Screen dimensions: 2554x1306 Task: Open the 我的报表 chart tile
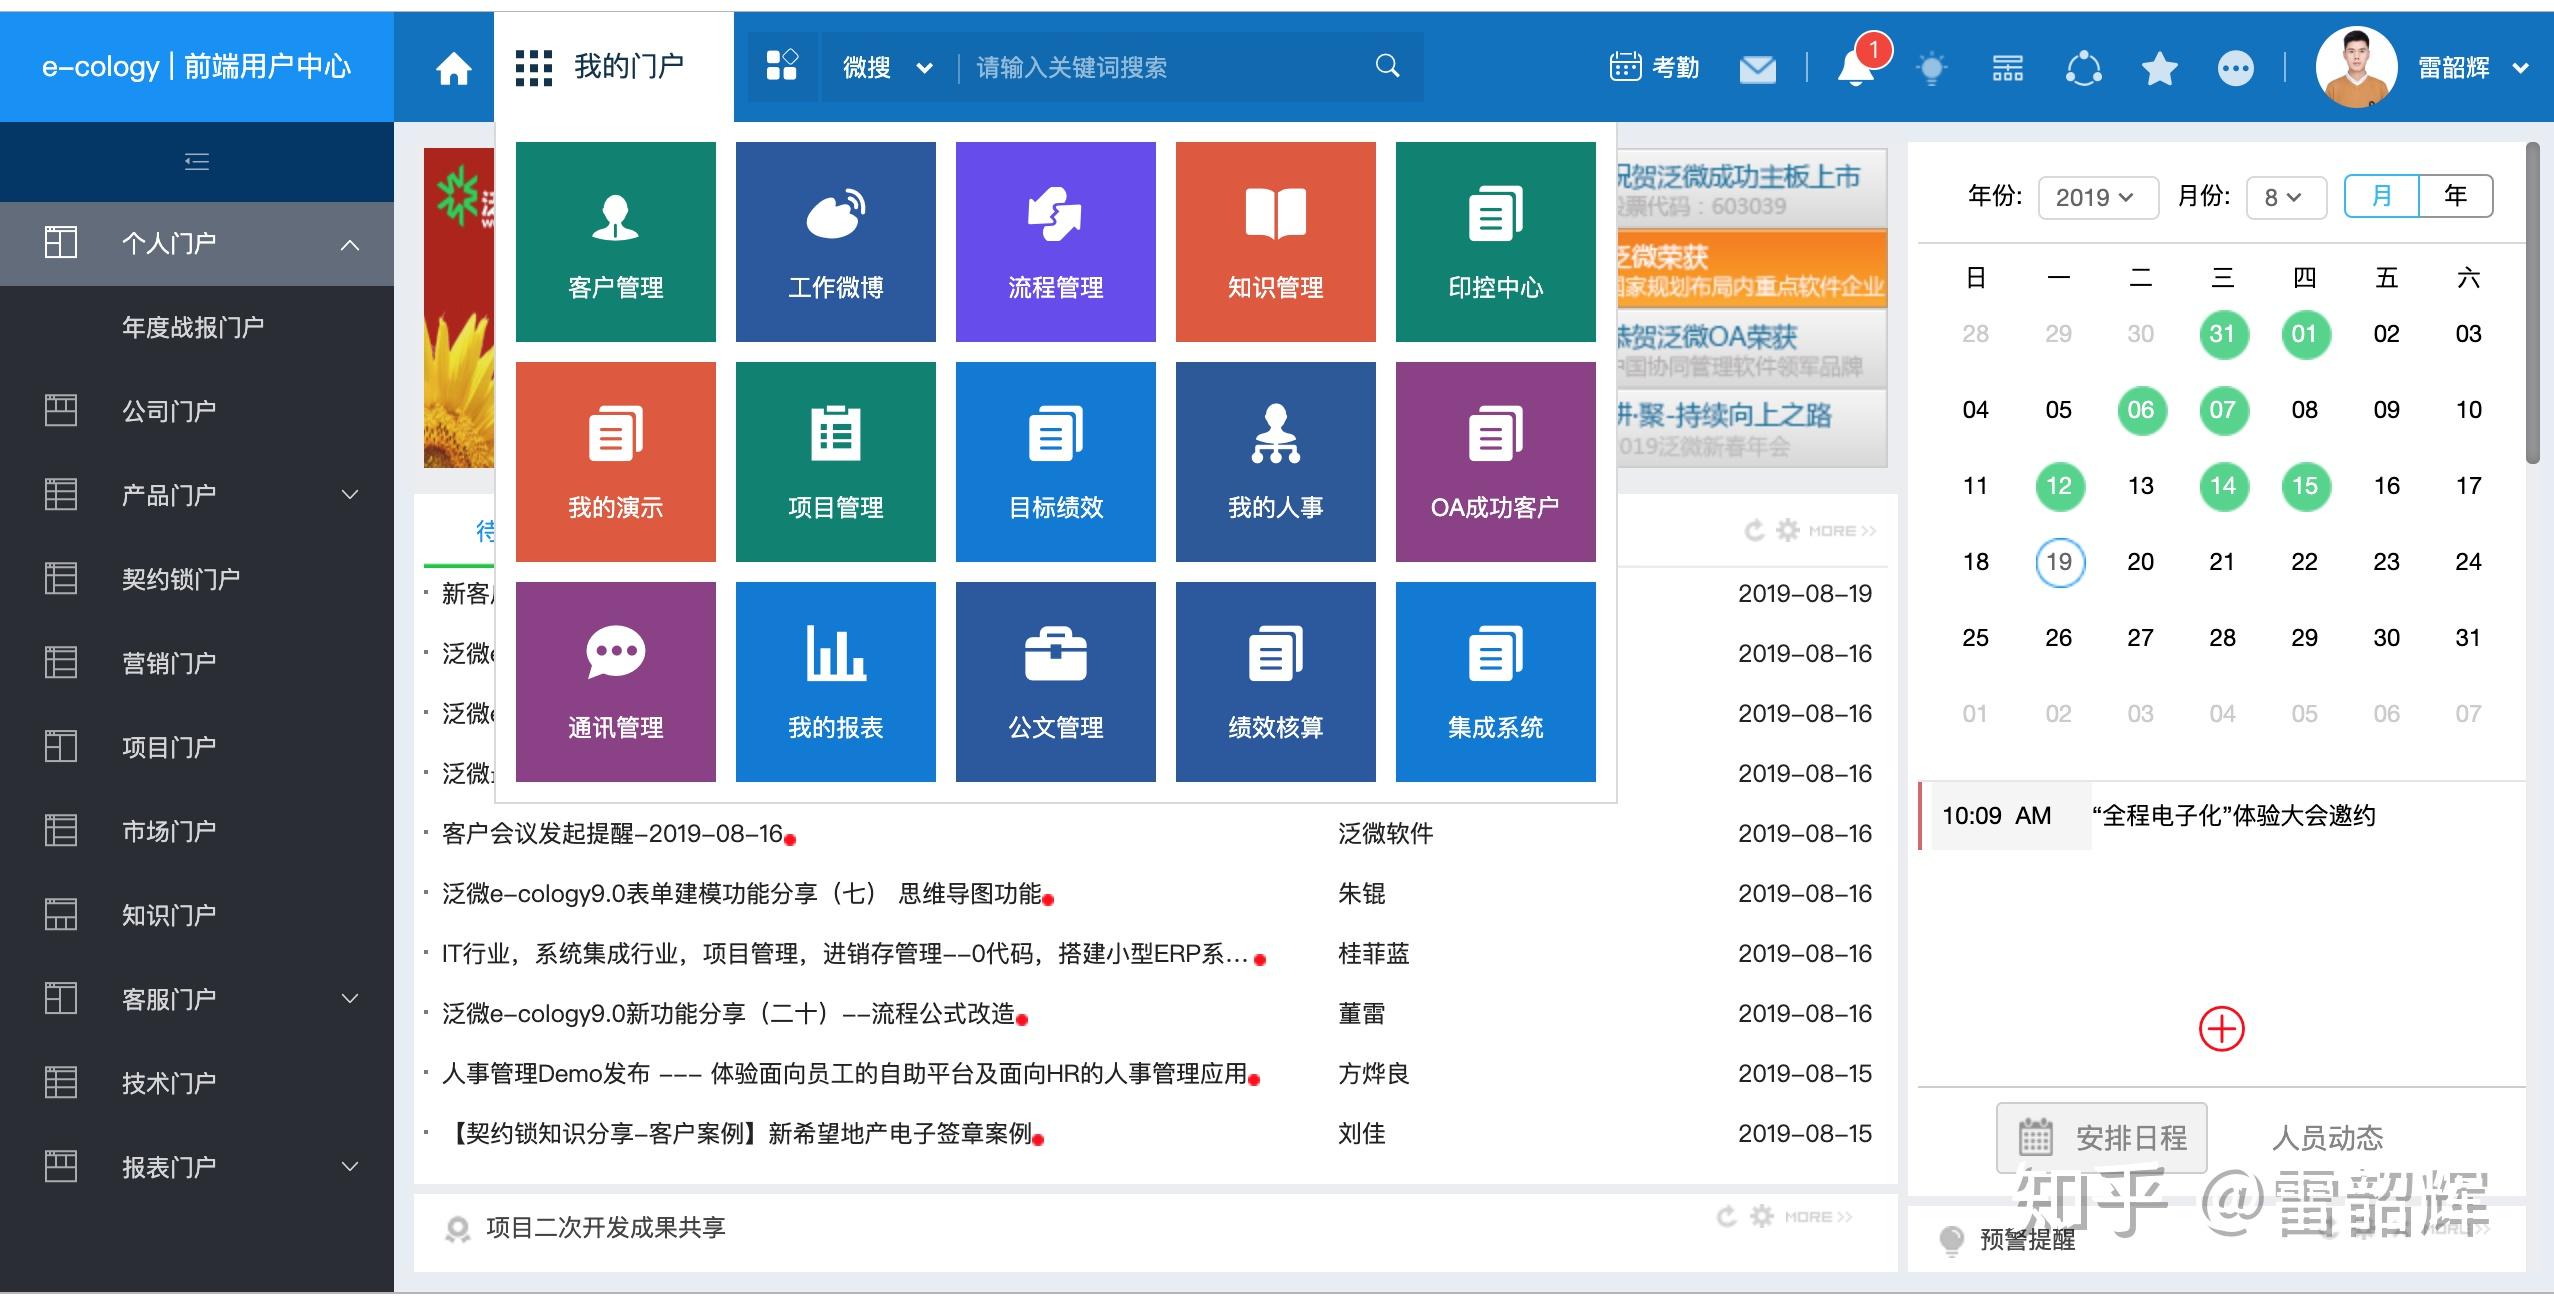835,682
